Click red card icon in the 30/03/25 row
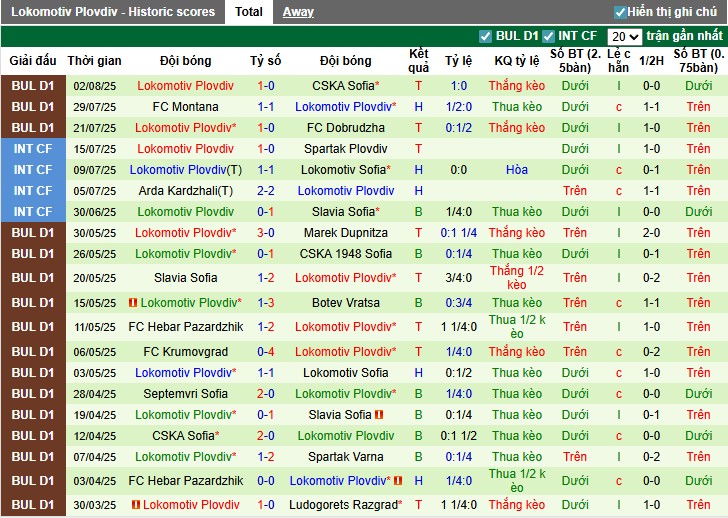728x518 pixels. (x=134, y=505)
